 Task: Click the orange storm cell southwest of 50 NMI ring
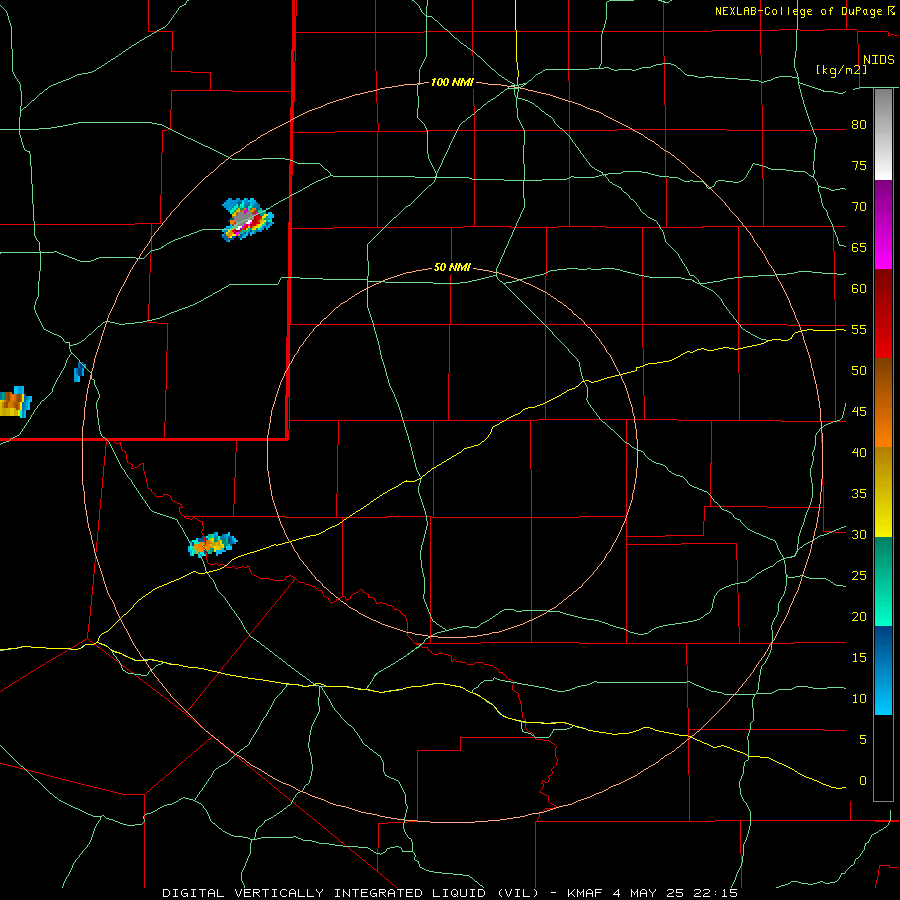coord(212,545)
